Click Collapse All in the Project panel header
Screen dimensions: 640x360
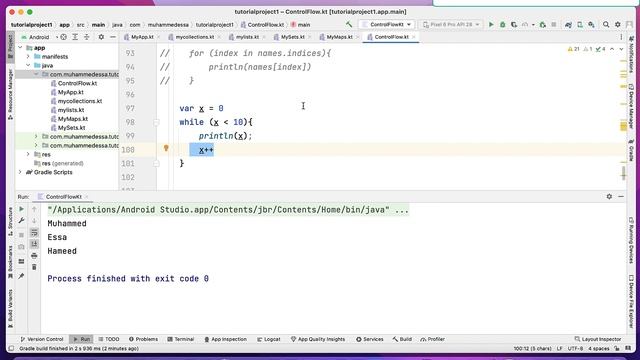click(x=87, y=37)
